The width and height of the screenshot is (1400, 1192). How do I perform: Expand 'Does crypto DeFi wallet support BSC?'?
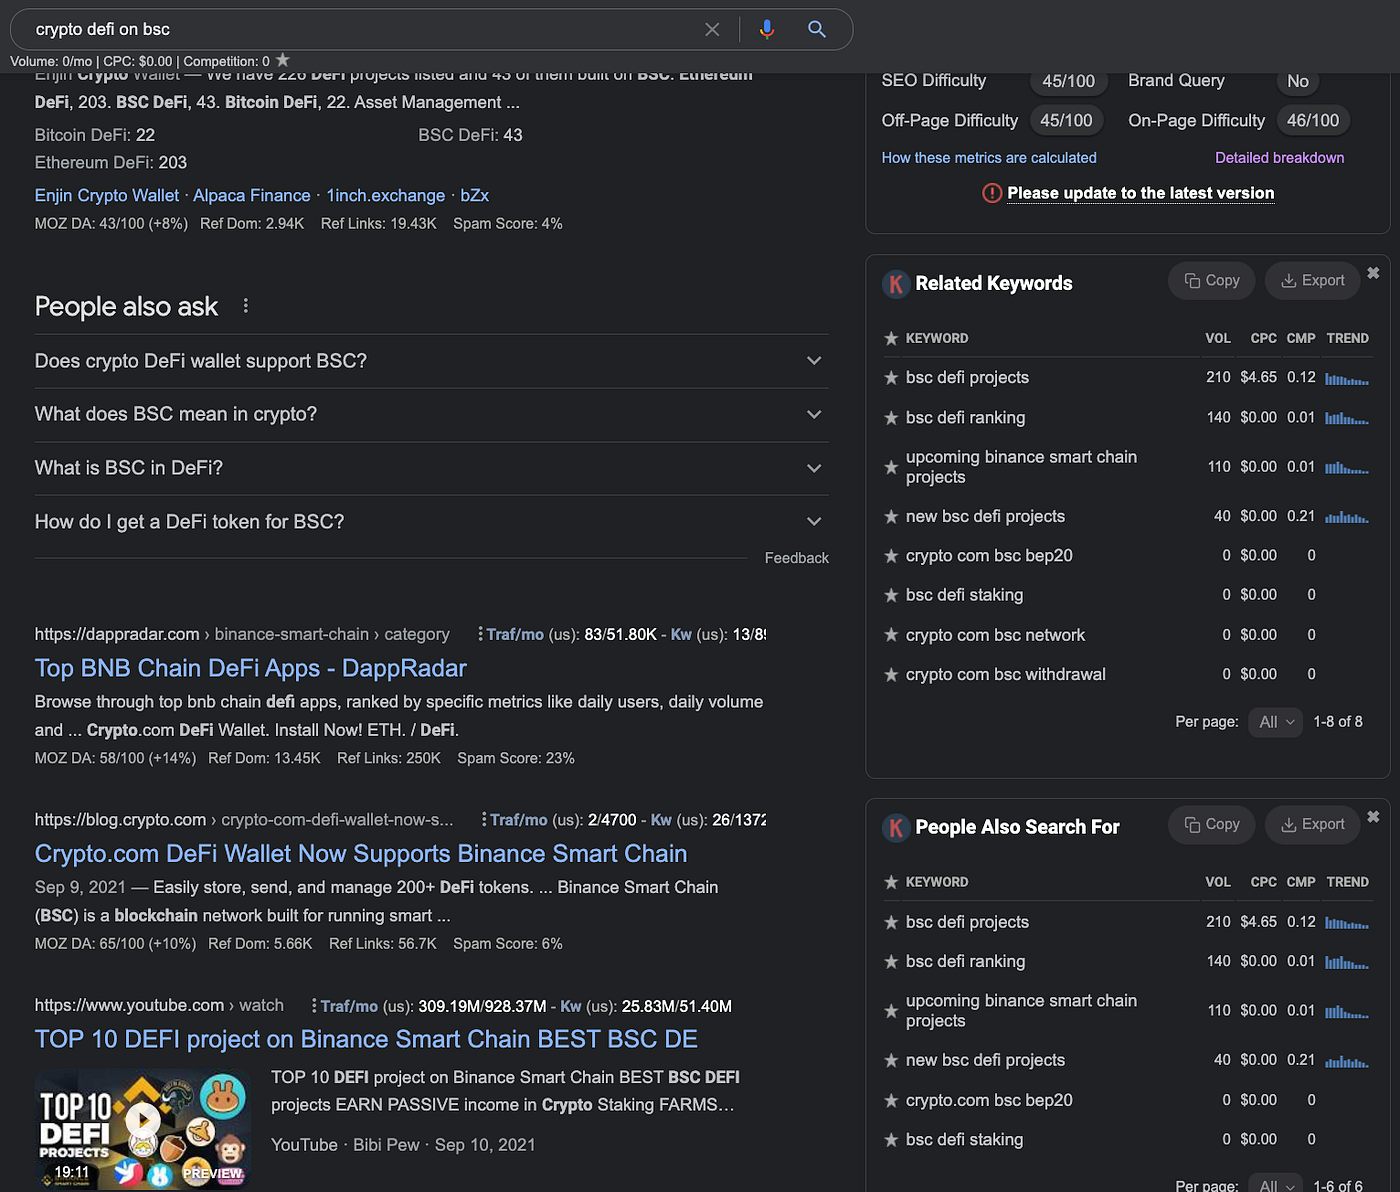point(432,361)
